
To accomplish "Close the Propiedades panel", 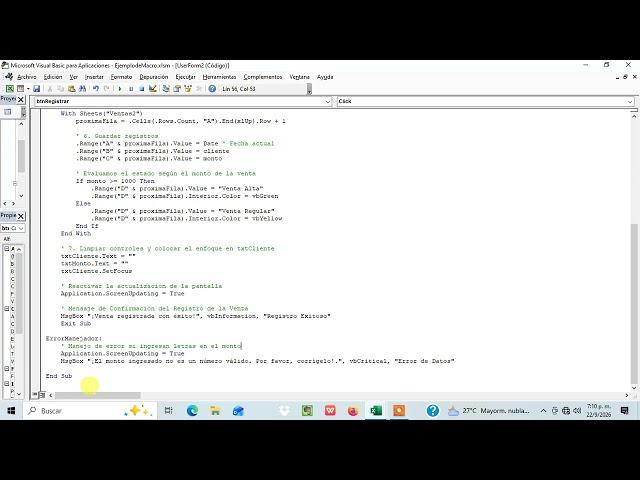I will point(21,216).
